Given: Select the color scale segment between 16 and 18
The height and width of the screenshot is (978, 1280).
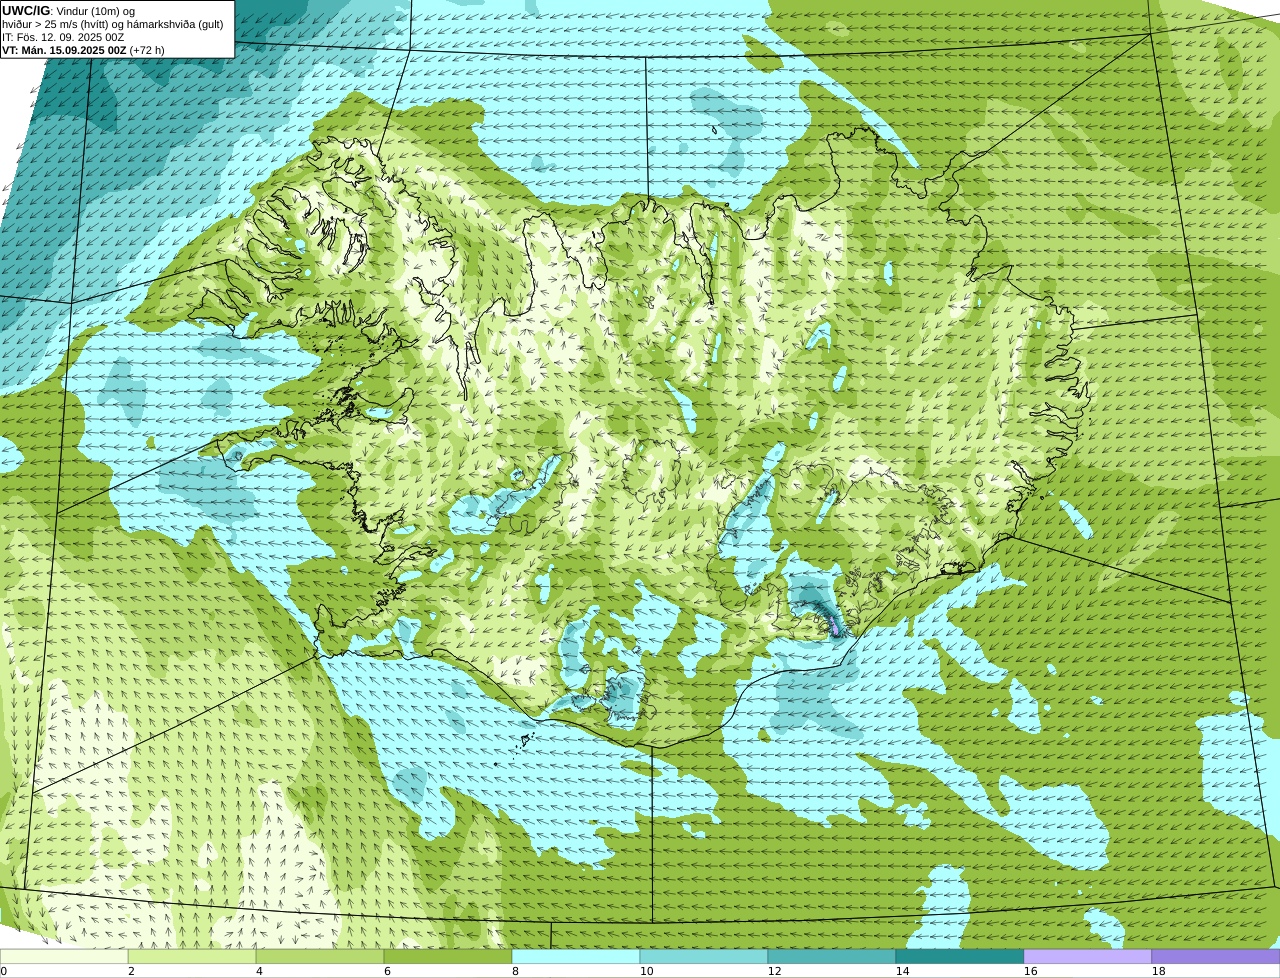Looking at the screenshot, I should click(x=1088, y=957).
